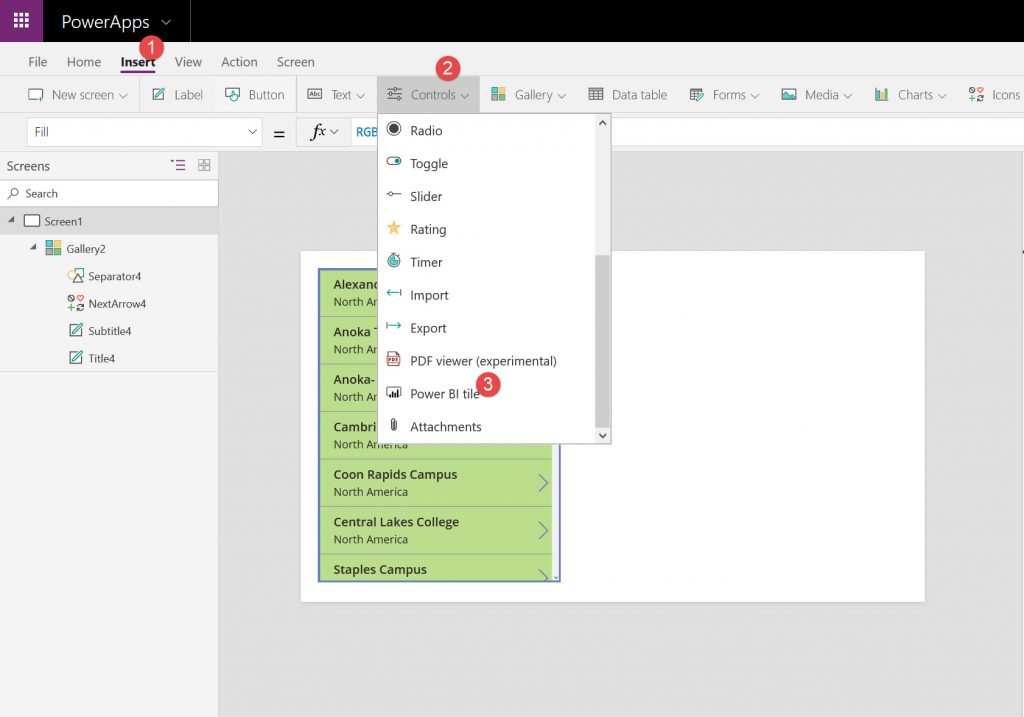The width and height of the screenshot is (1024, 717).
Task: Collapse the Screen1 tree node
Action: 12,221
